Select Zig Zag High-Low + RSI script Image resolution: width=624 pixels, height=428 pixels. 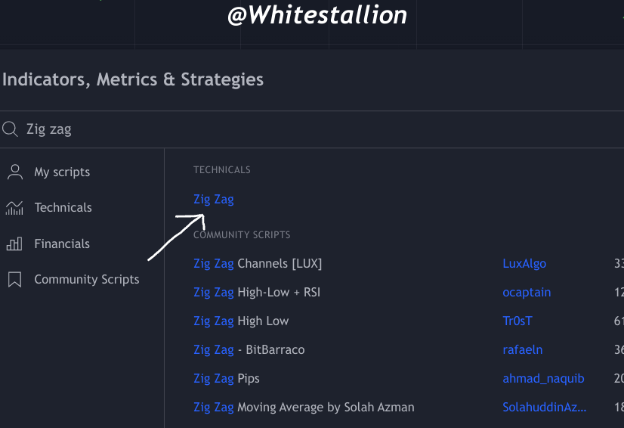(257, 292)
